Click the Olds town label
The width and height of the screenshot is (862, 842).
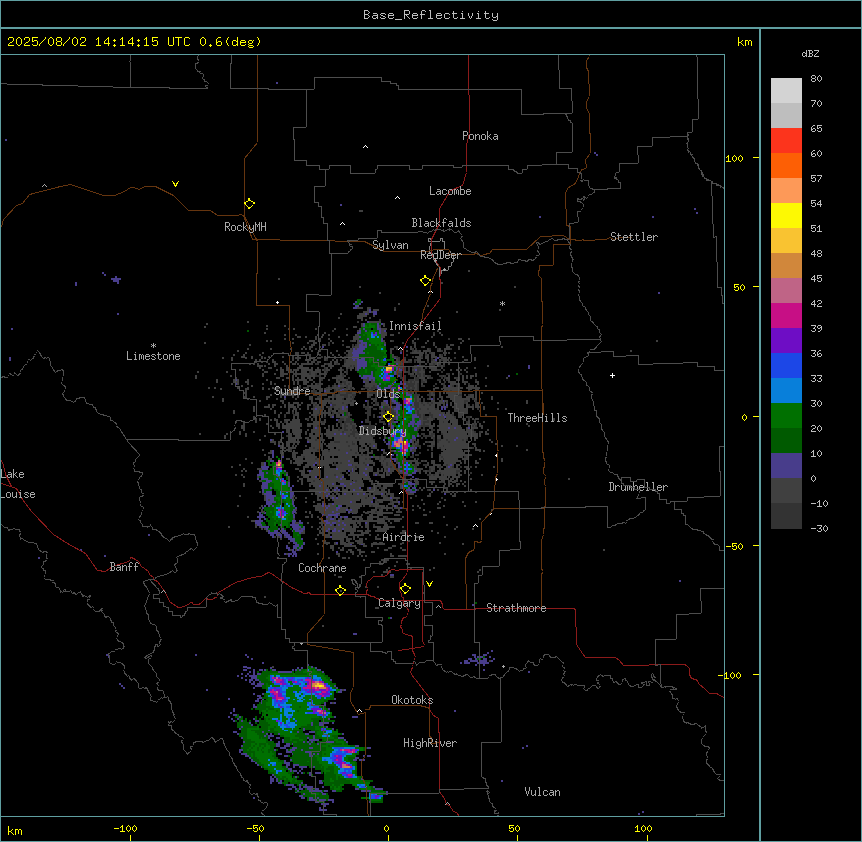[x=388, y=394]
